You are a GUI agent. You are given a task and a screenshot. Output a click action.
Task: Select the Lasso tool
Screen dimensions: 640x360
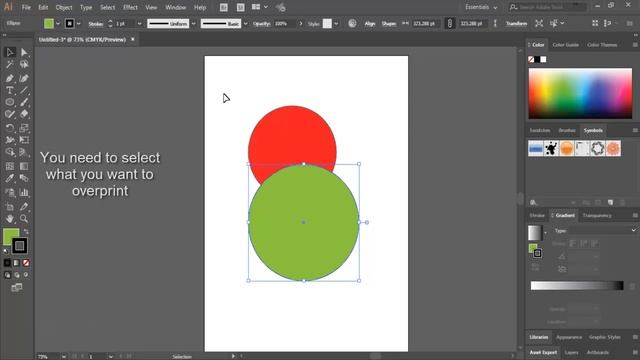click(24, 64)
